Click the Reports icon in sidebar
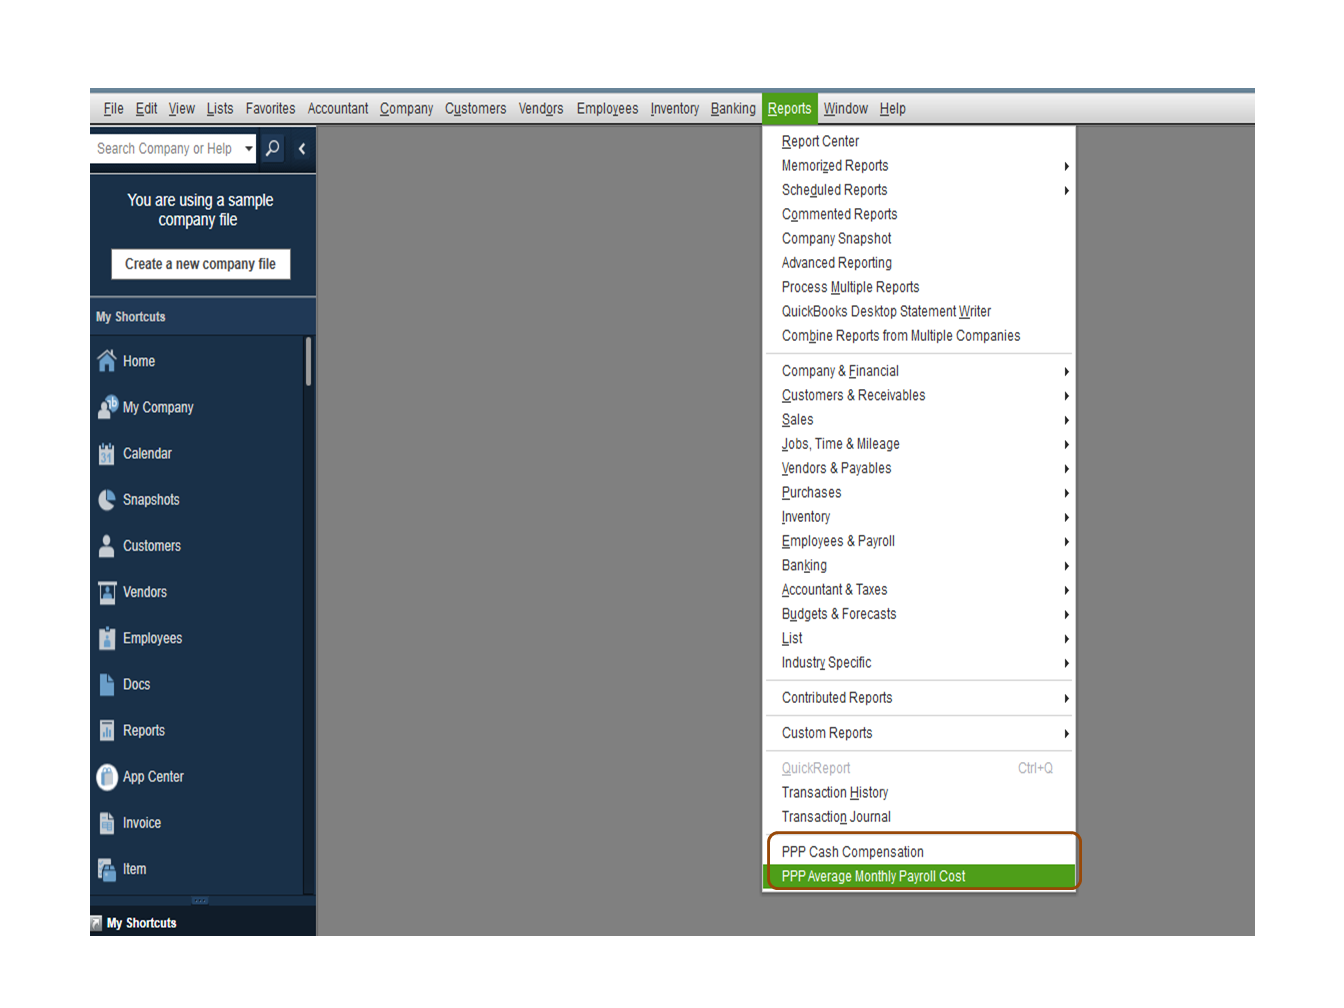 pyautogui.click(x=107, y=731)
